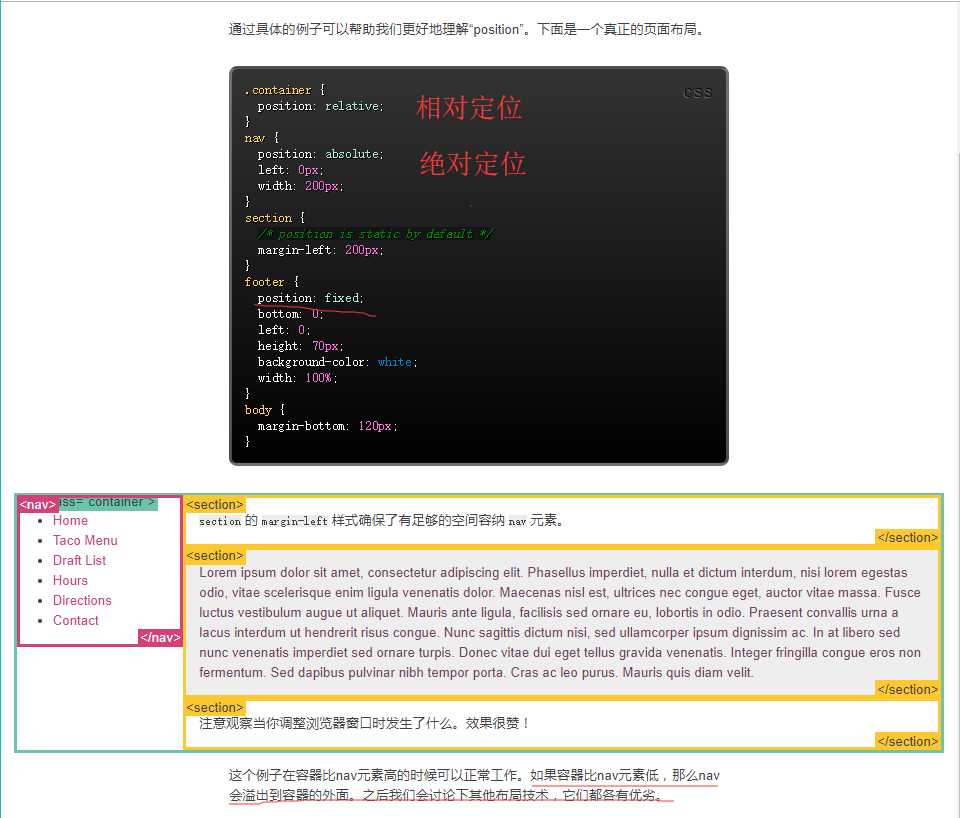The height and width of the screenshot is (818, 960).
Task: Click the intro sentence mentioning "position"
Action: point(466,29)
